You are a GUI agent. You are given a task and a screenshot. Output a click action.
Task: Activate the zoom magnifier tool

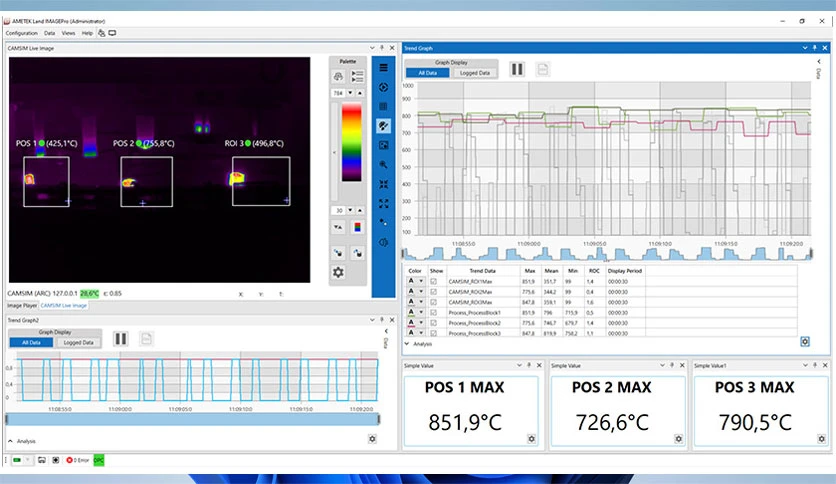point(383,165)
